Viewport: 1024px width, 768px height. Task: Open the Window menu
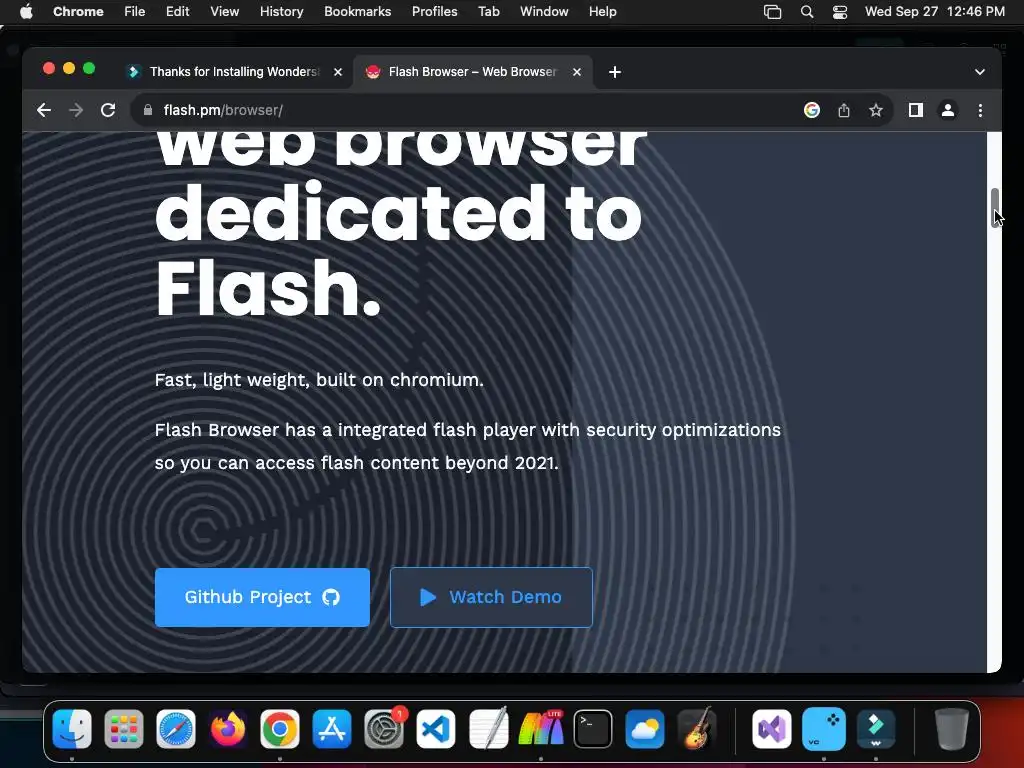544,12
